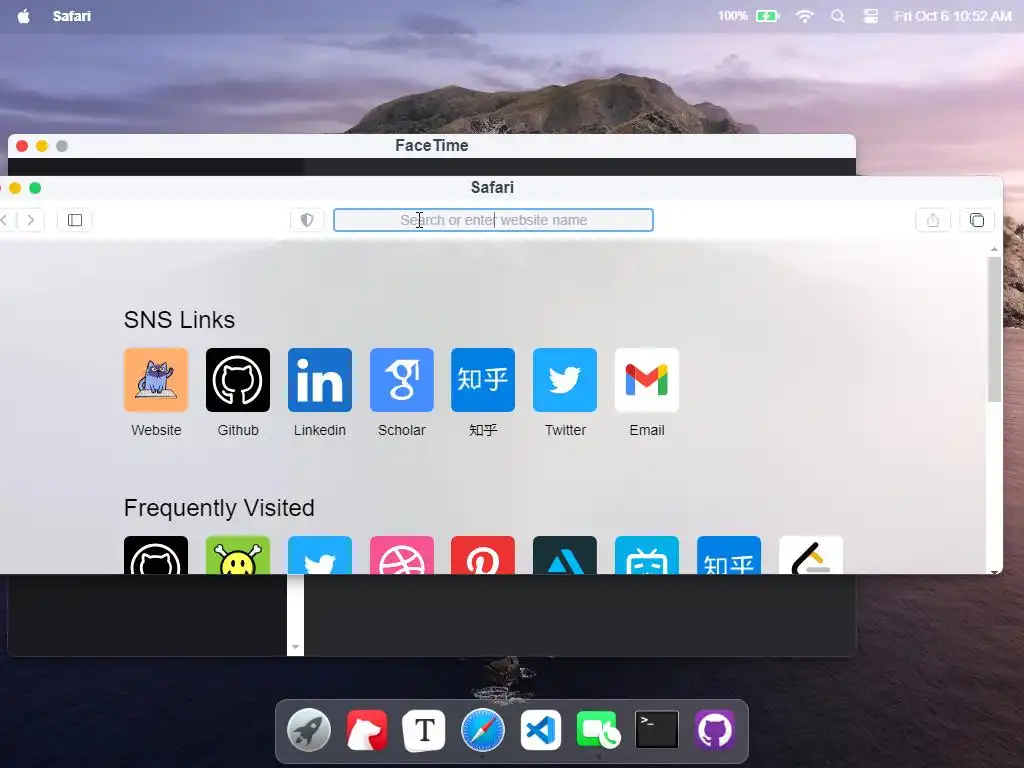Click the privacy shield icon in Safari
The image size is (1024, 768).
[307, 220]
